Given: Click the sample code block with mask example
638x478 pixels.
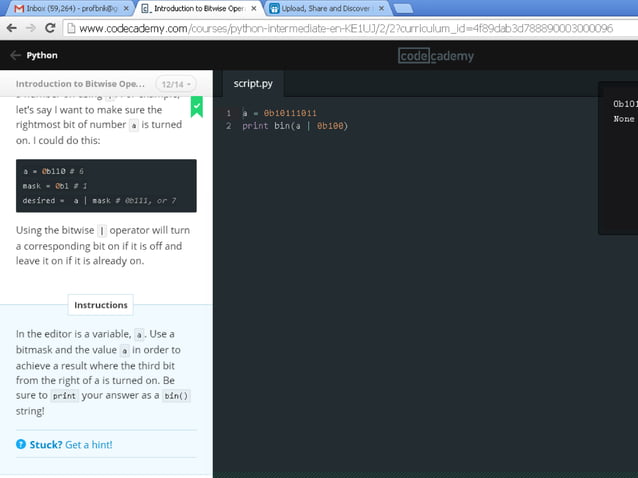Looking at the screenshot, I should point(106,186).
